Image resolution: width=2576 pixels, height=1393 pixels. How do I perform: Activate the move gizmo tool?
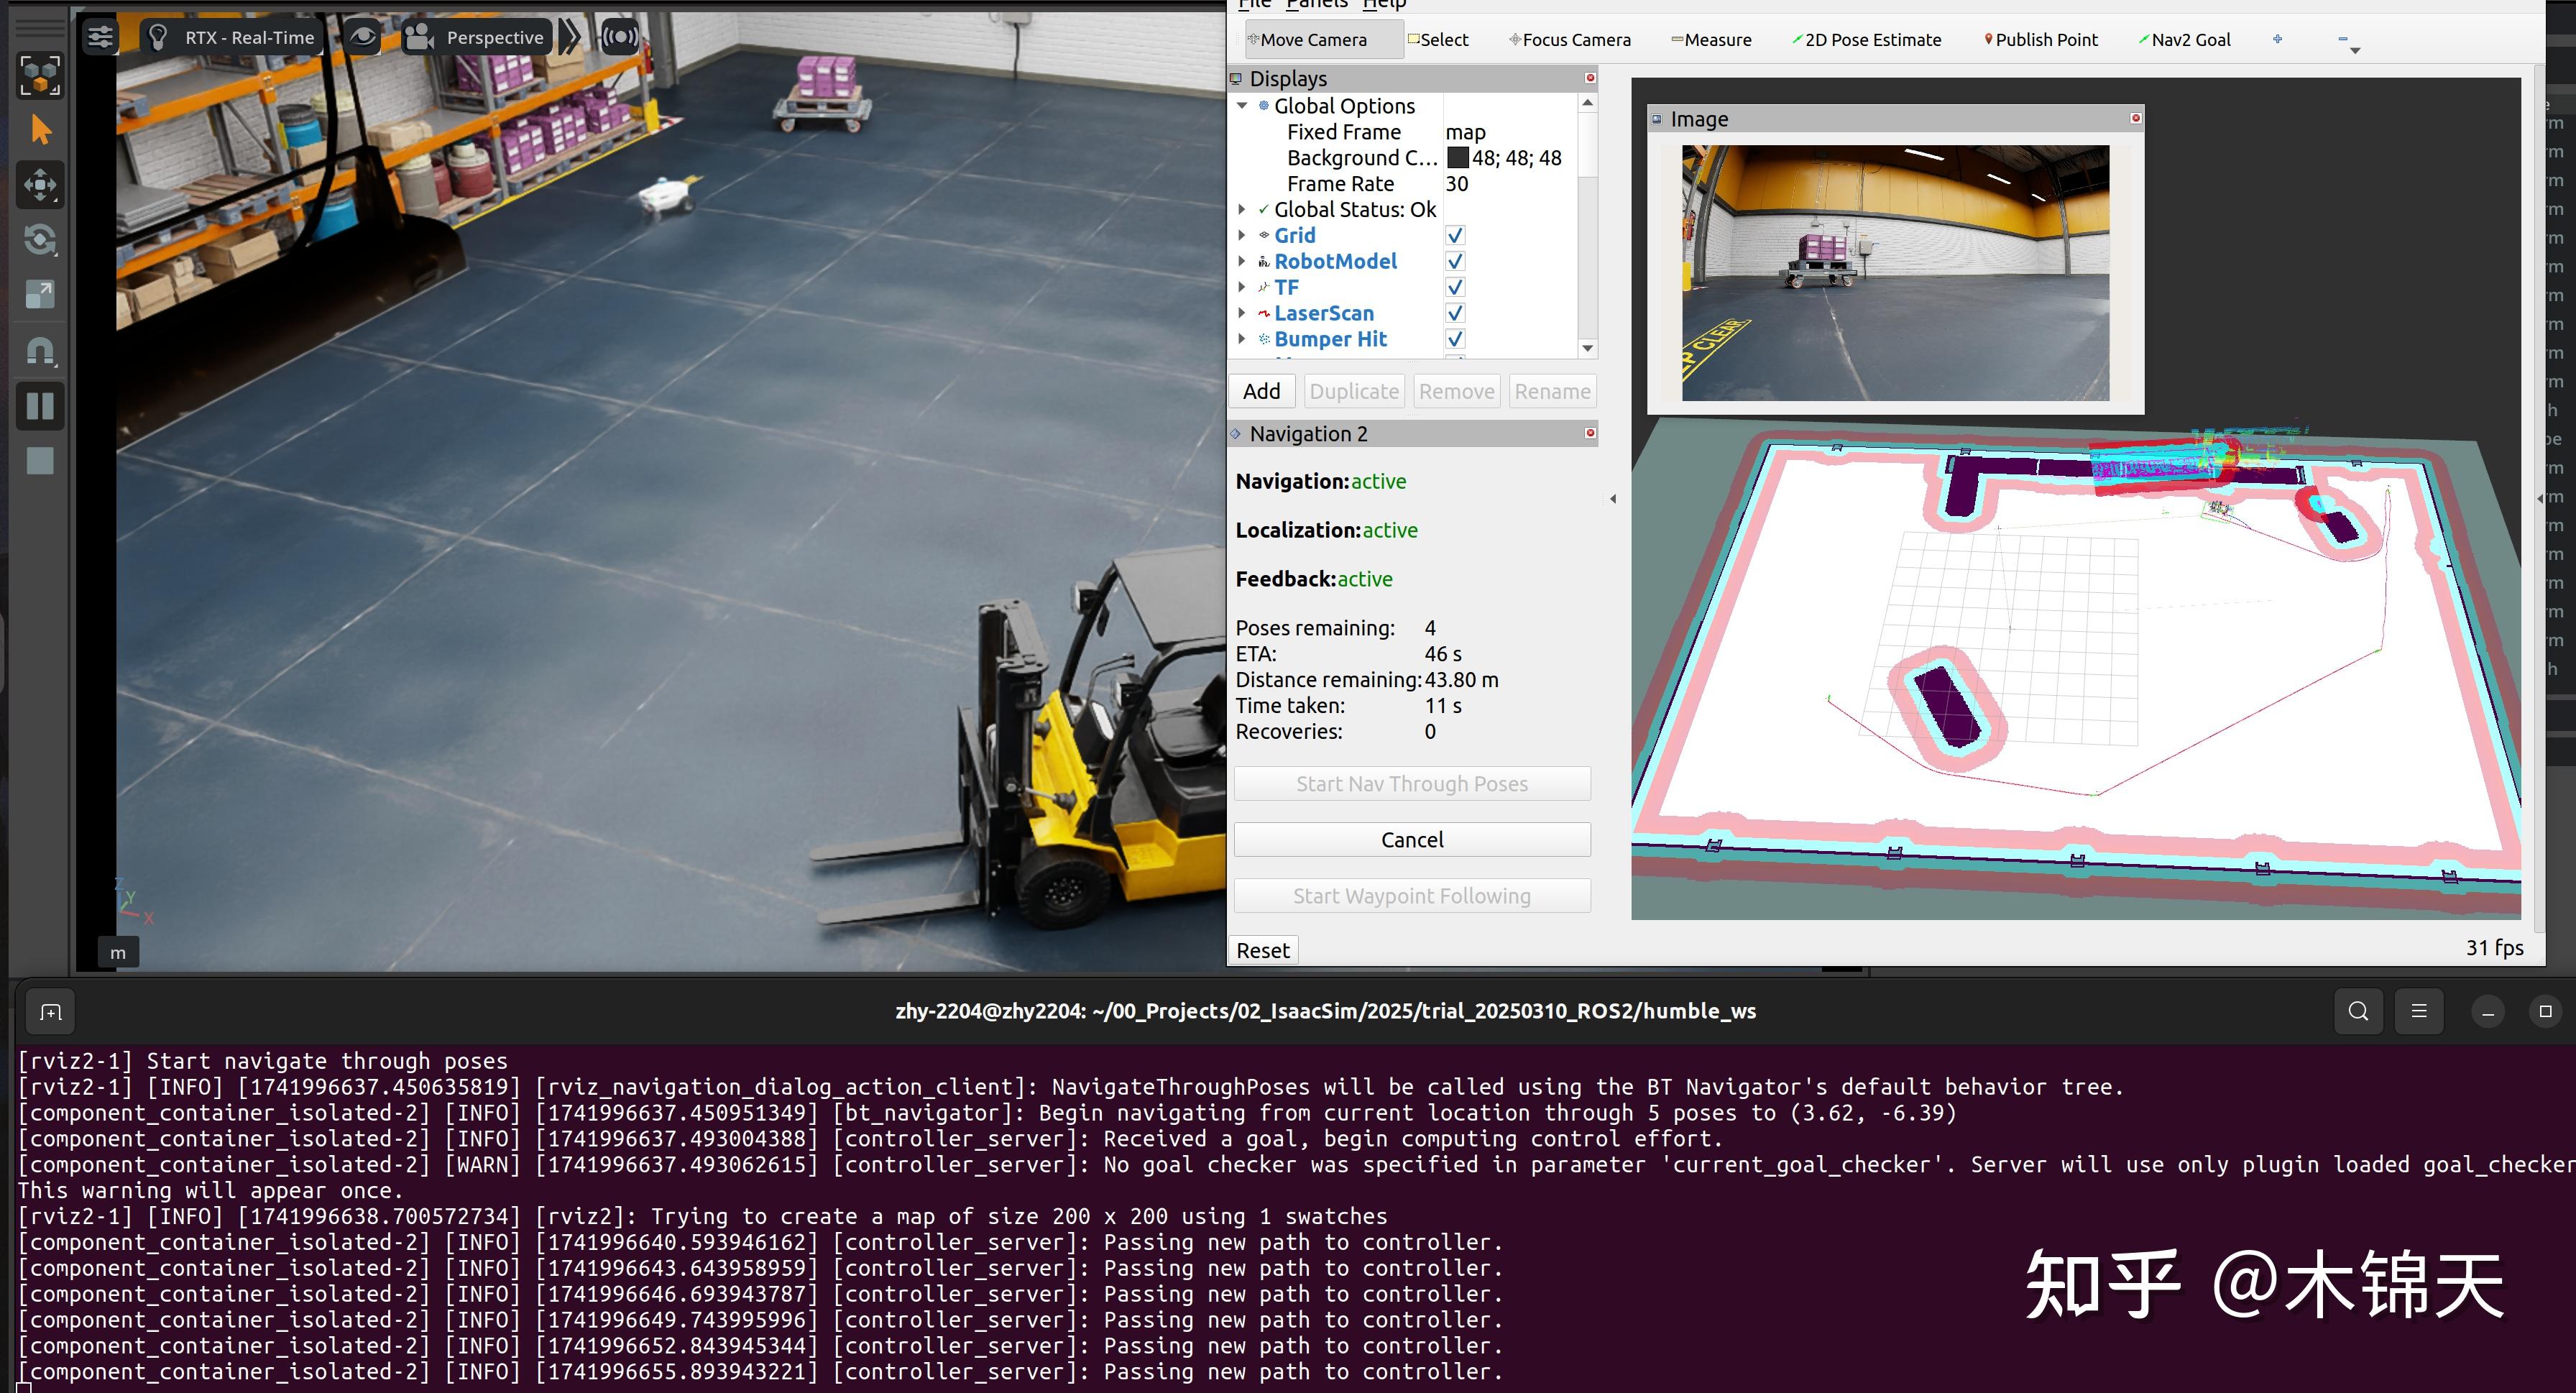tap(40, 185)
